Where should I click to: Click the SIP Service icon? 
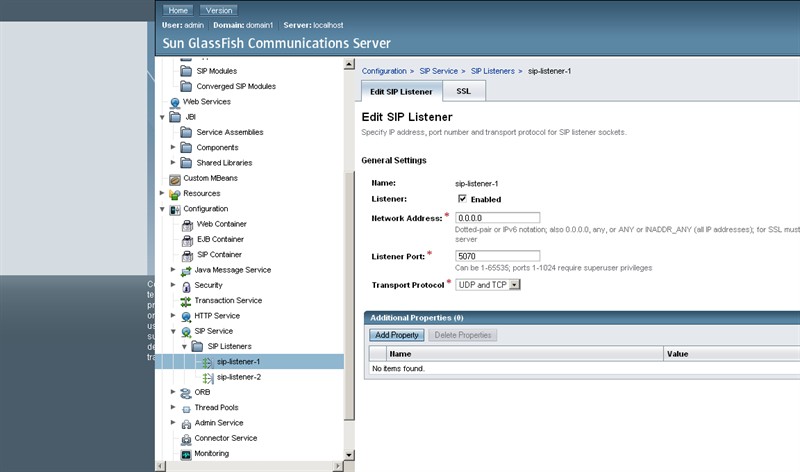click(x=186, y=332)
